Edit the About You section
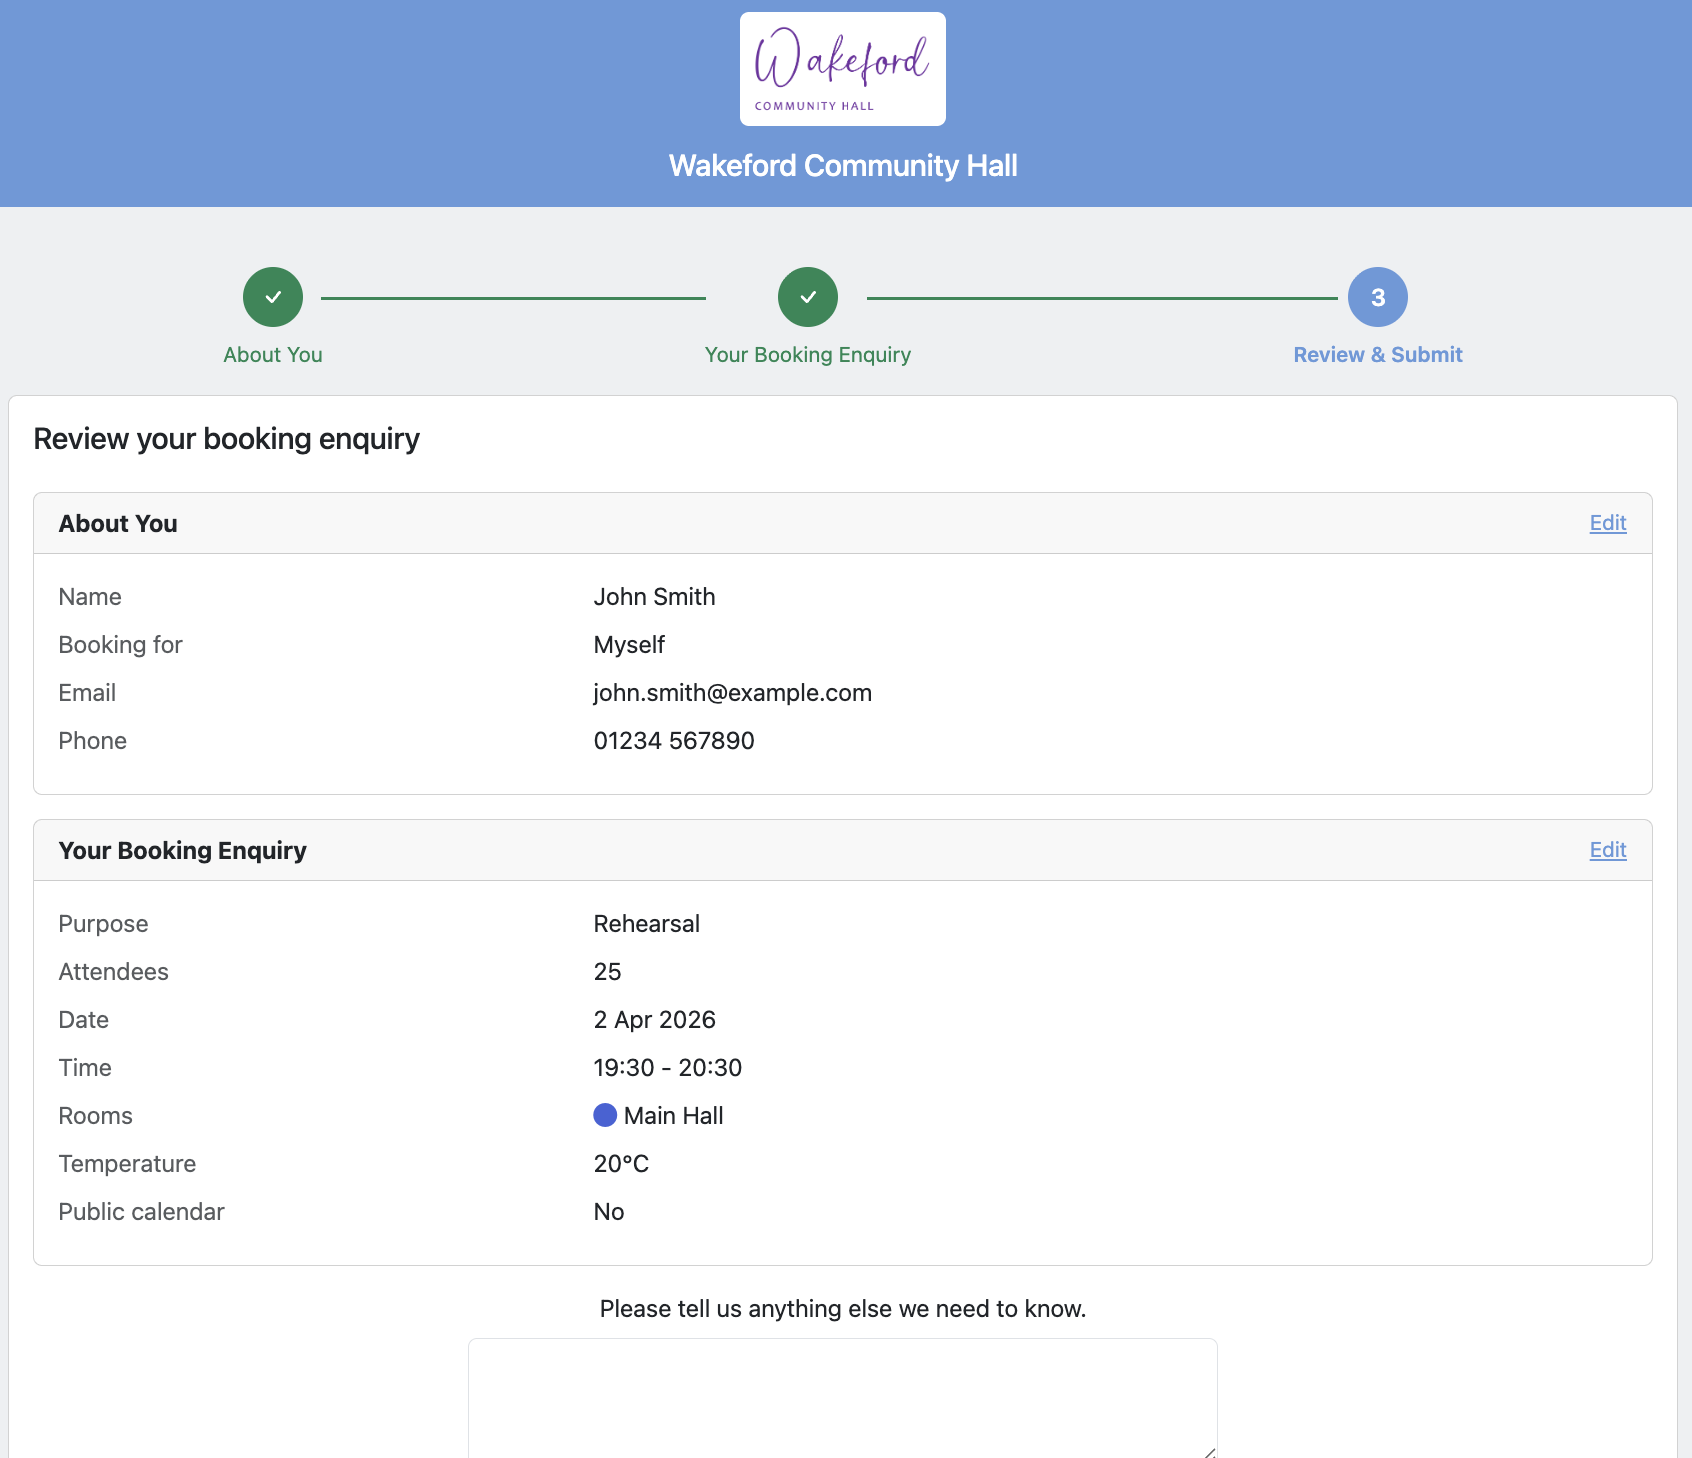Image resolution: width=1692 pixels, height=1458 pixels. point(1607,523)
